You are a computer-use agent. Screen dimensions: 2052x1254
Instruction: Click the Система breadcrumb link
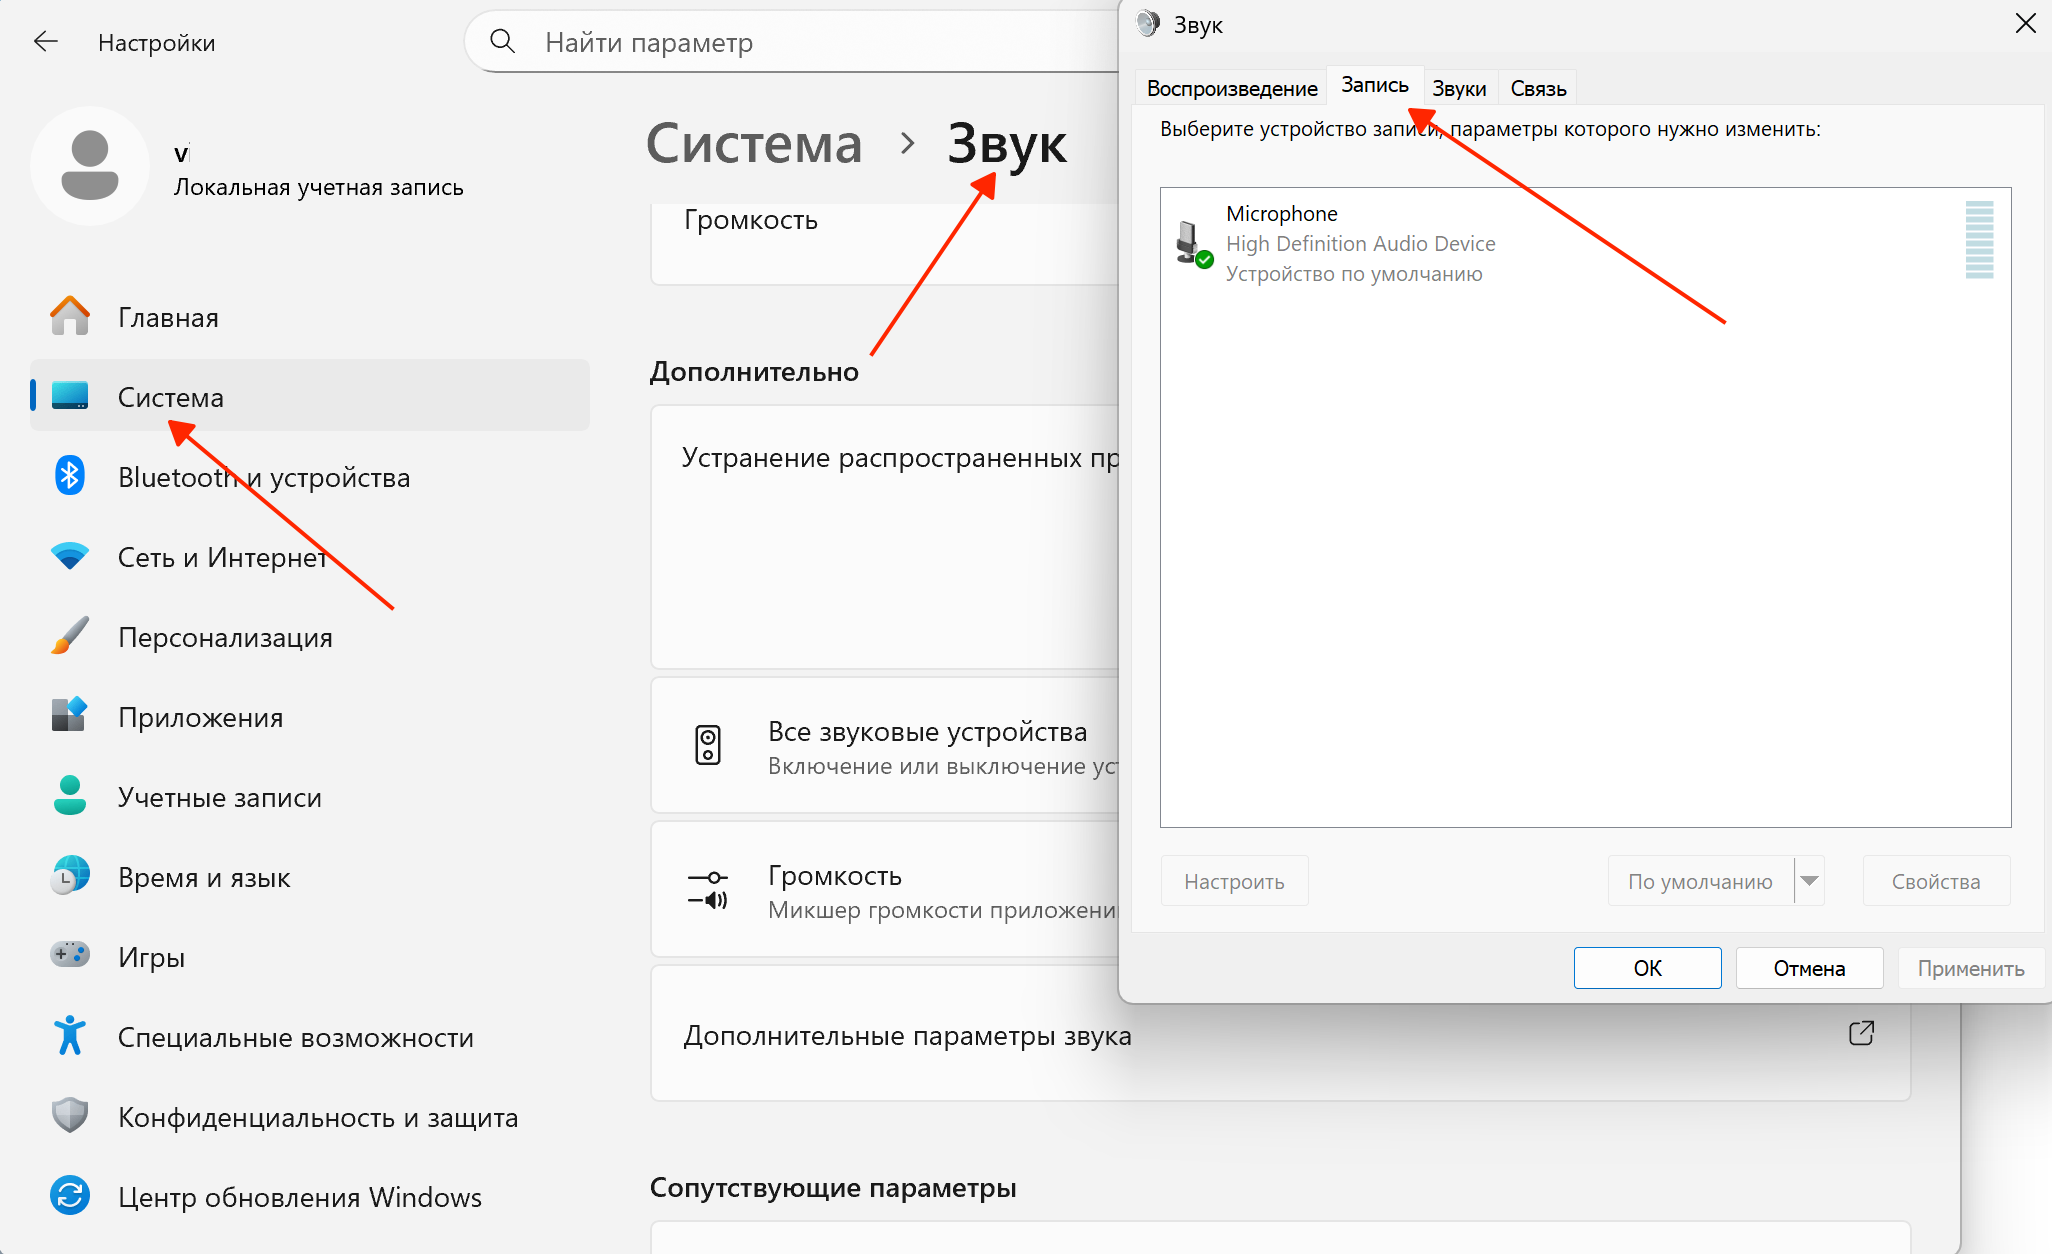coord(754,143)
